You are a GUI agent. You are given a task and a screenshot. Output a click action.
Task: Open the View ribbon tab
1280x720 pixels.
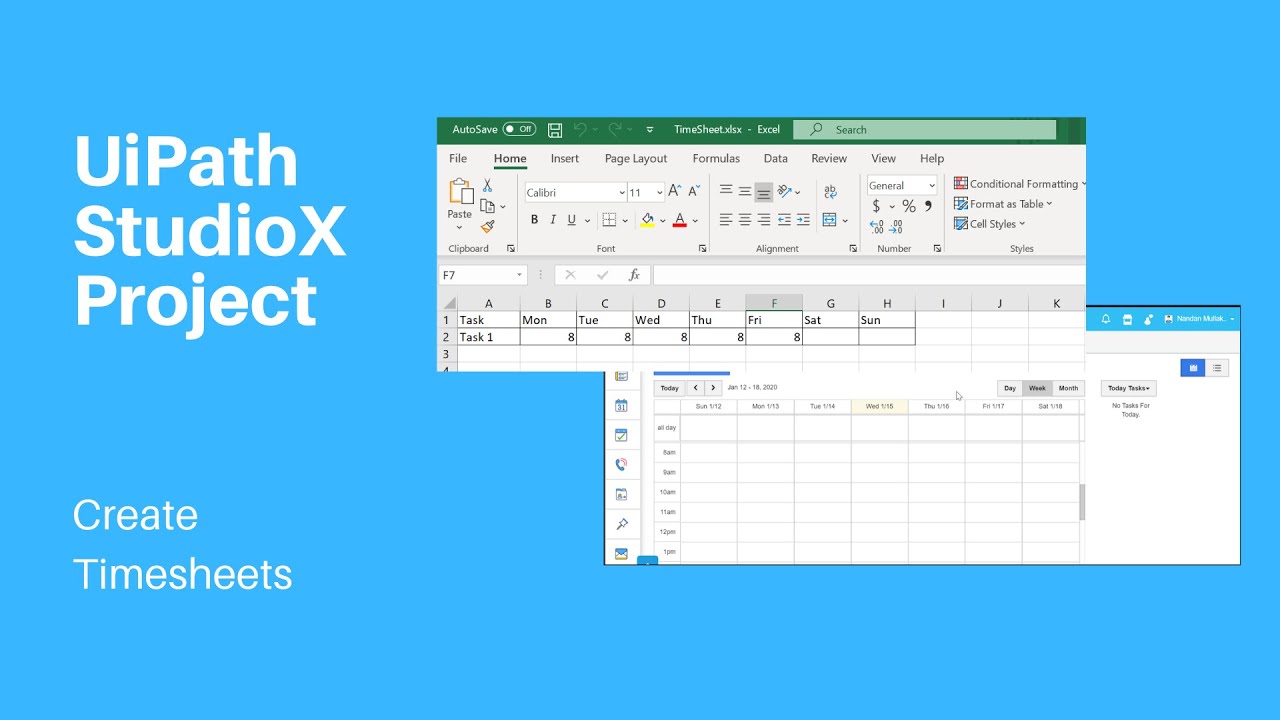[883, 158]
